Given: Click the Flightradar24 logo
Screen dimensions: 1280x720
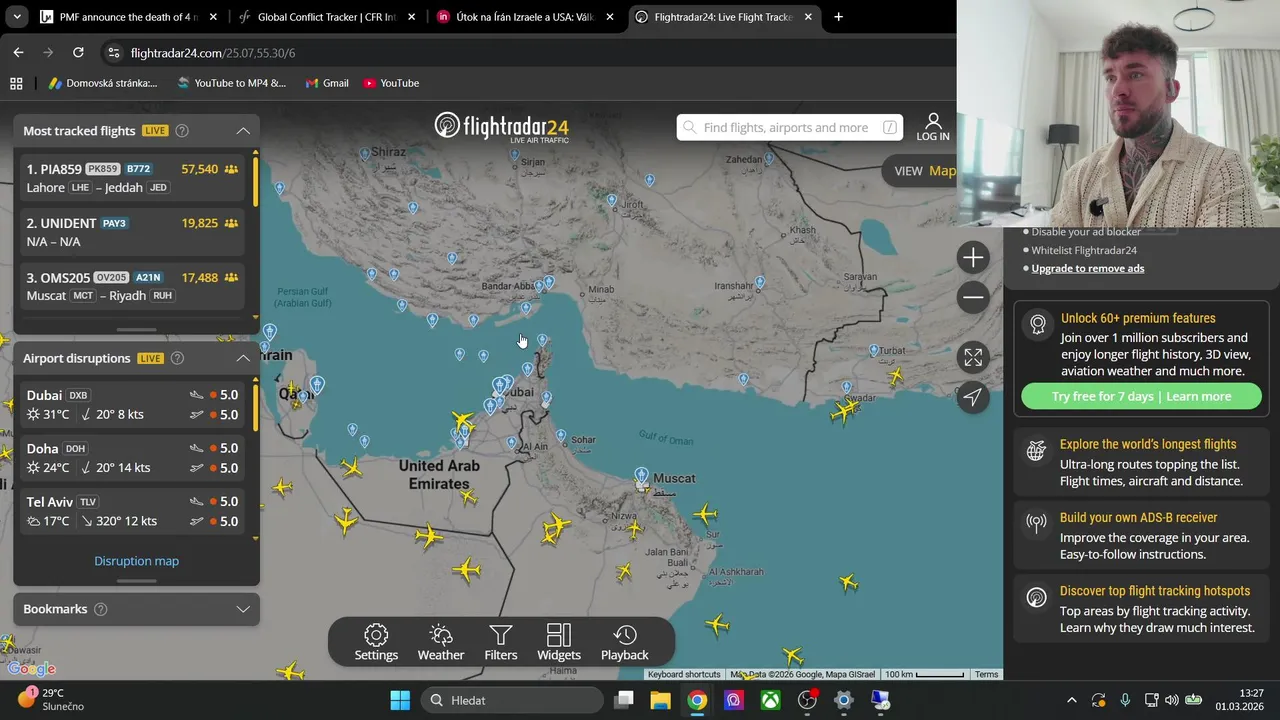Looking at the screenshot, I should (x=502, y=127).
